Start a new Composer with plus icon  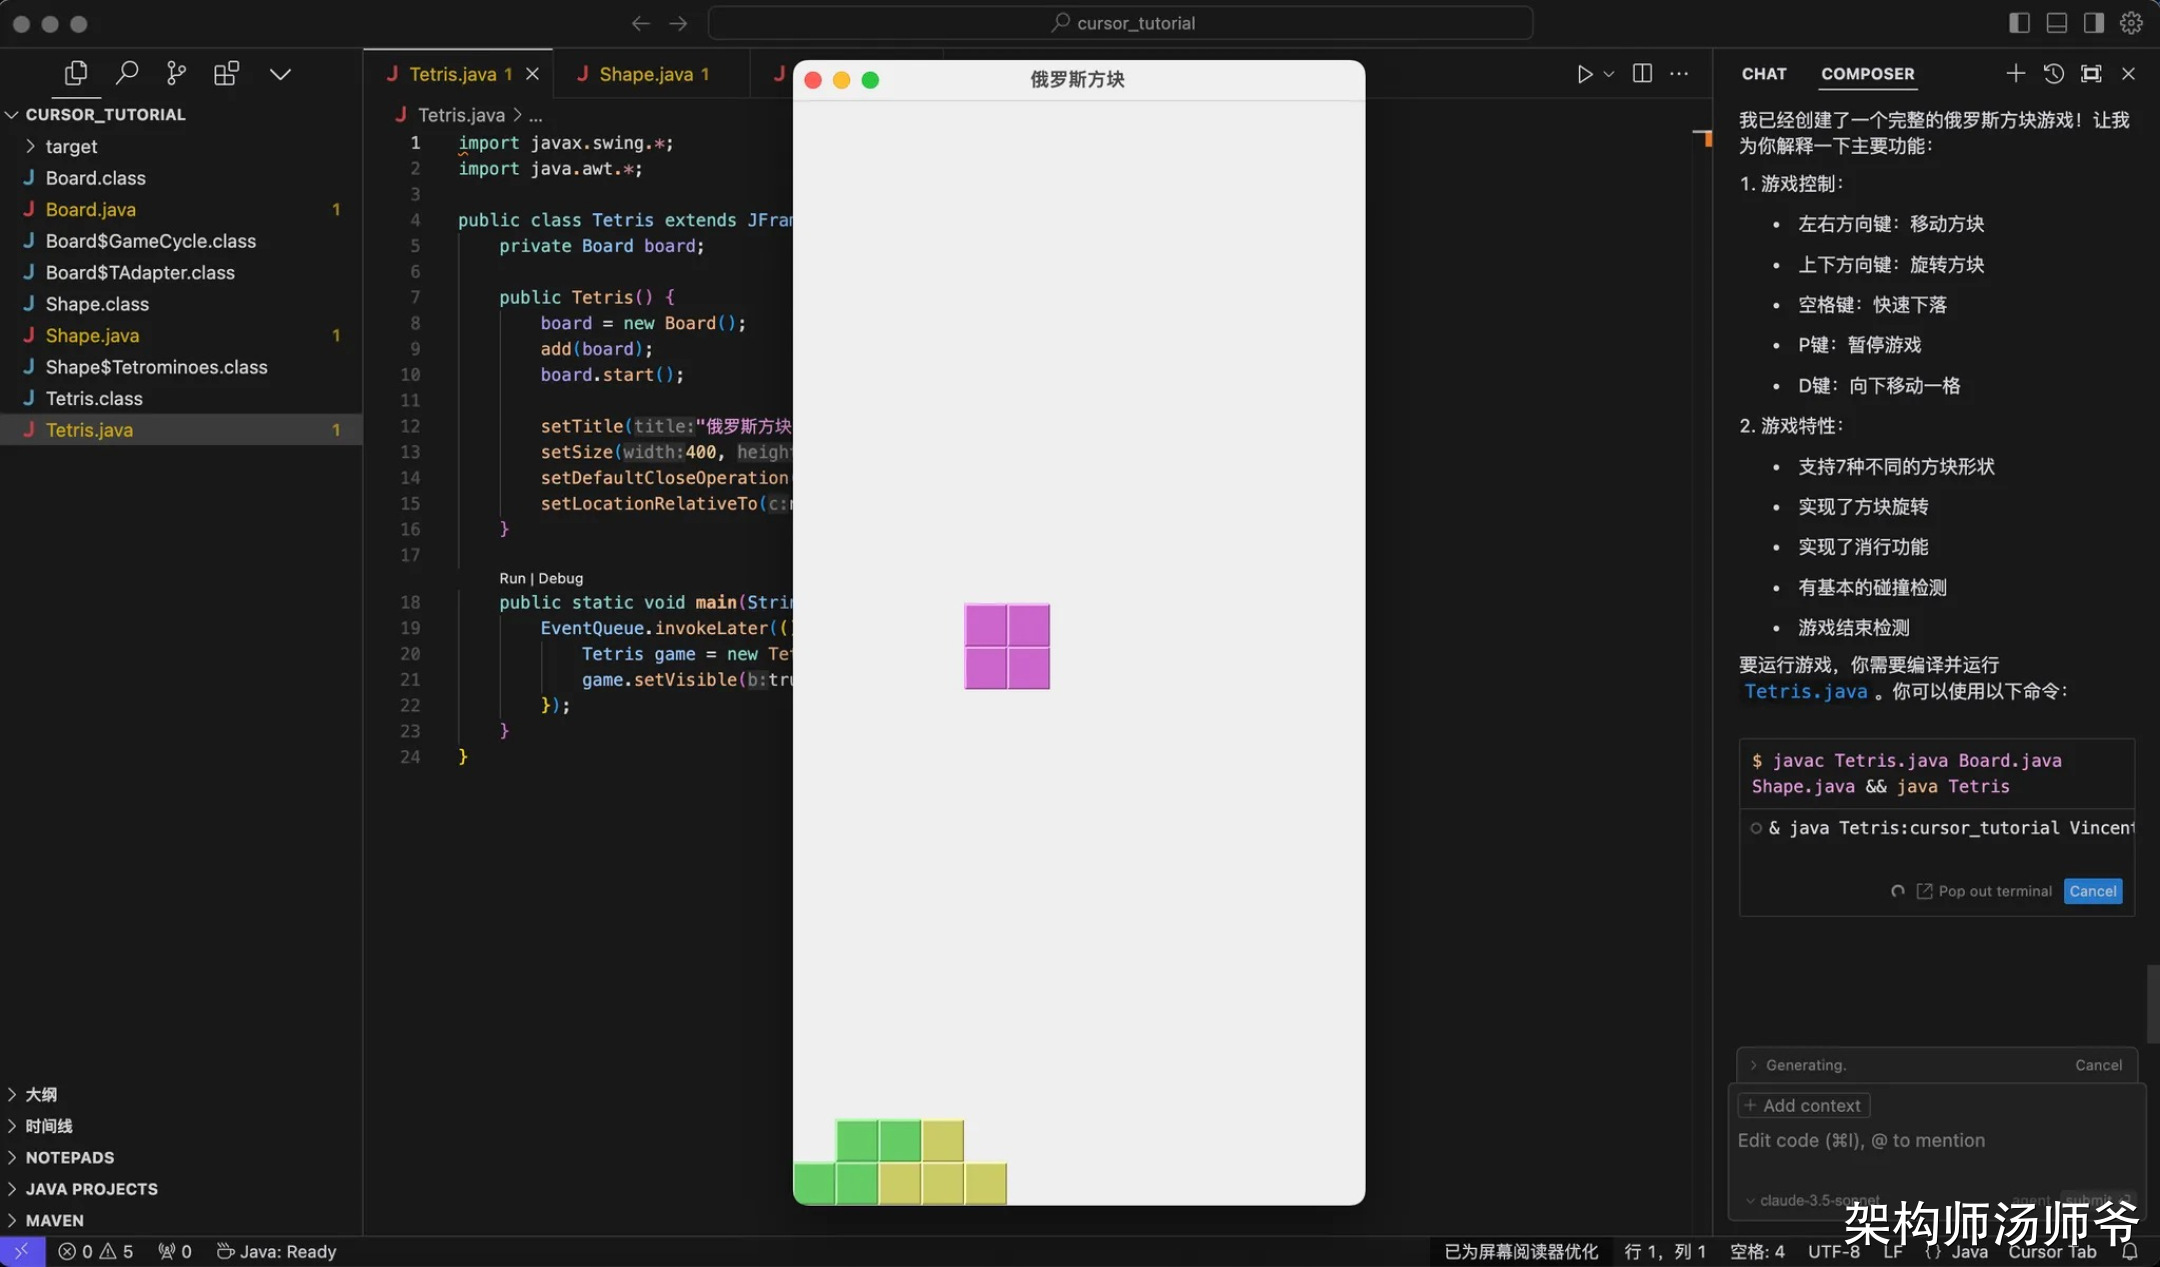pyautogui.click(x=2016, y=73)
